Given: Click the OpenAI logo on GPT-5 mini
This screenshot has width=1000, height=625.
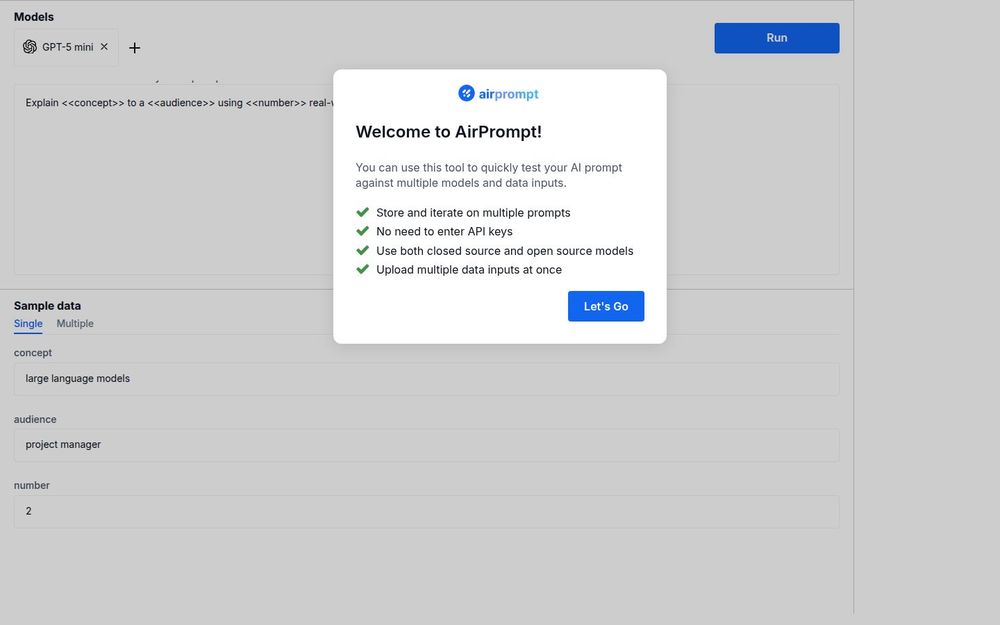Looking at the screenshot, I should point(29,47).
